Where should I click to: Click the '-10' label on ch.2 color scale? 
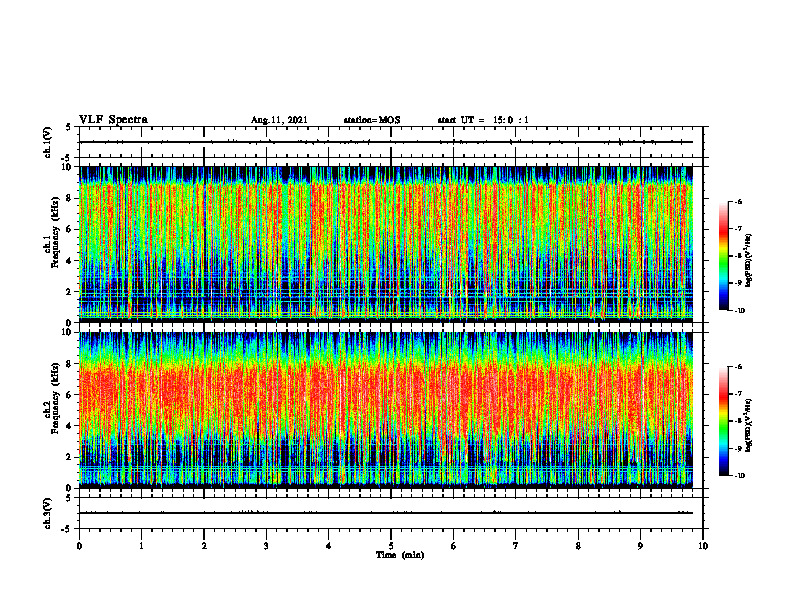point(739,475)
